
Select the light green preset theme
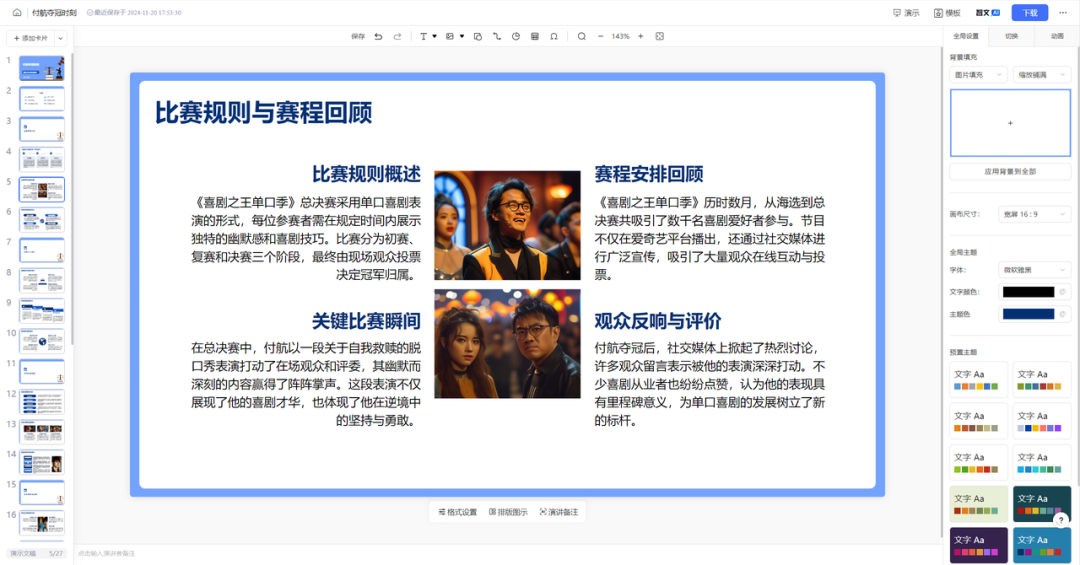coord(978,504)
